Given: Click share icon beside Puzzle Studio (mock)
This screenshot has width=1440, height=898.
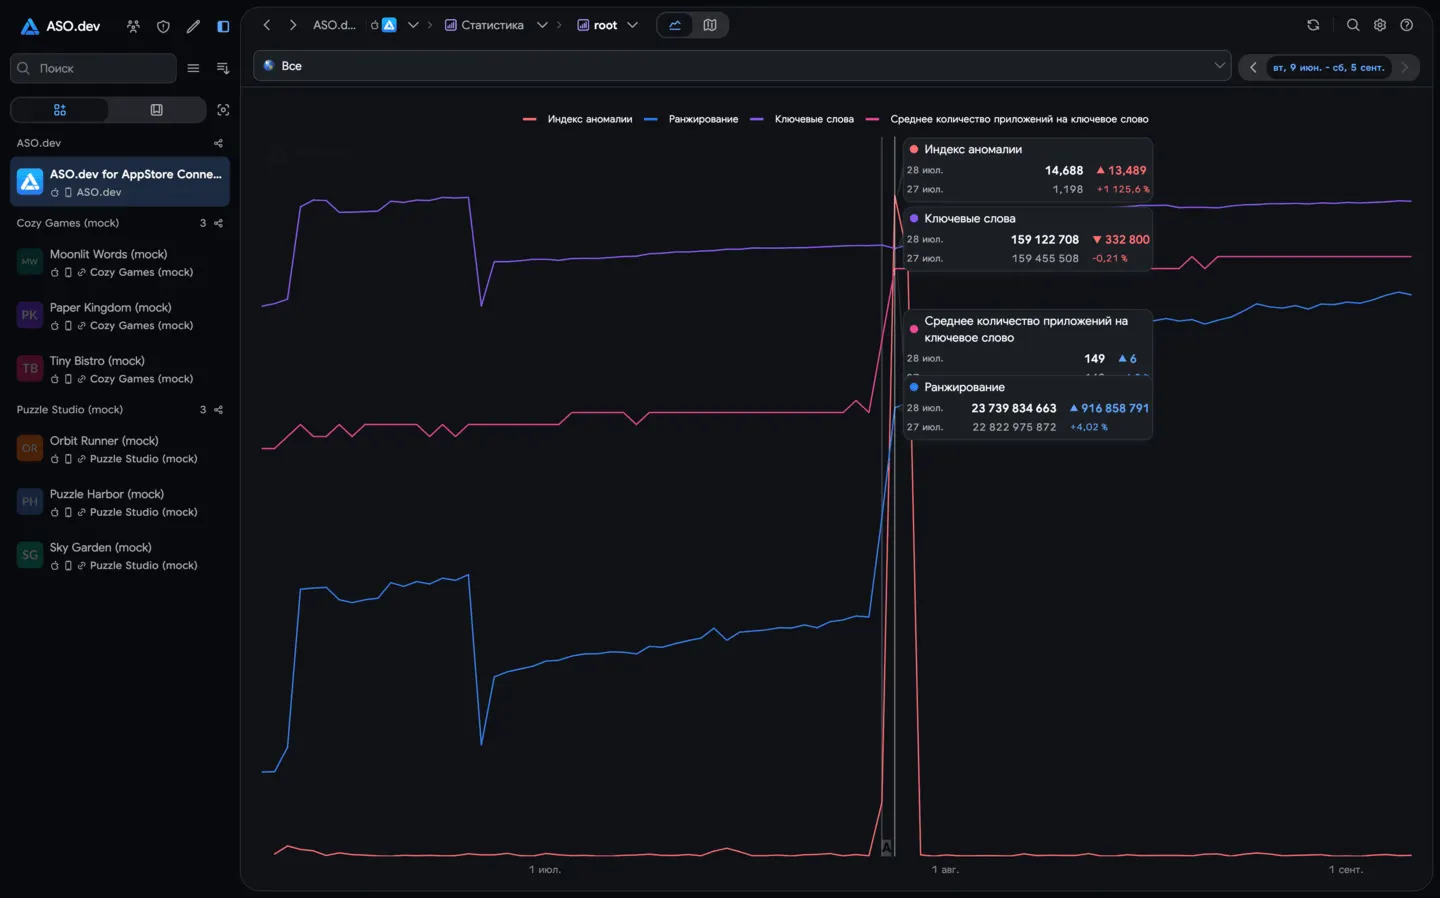Looking at the screenshot, I should point(218,410).
